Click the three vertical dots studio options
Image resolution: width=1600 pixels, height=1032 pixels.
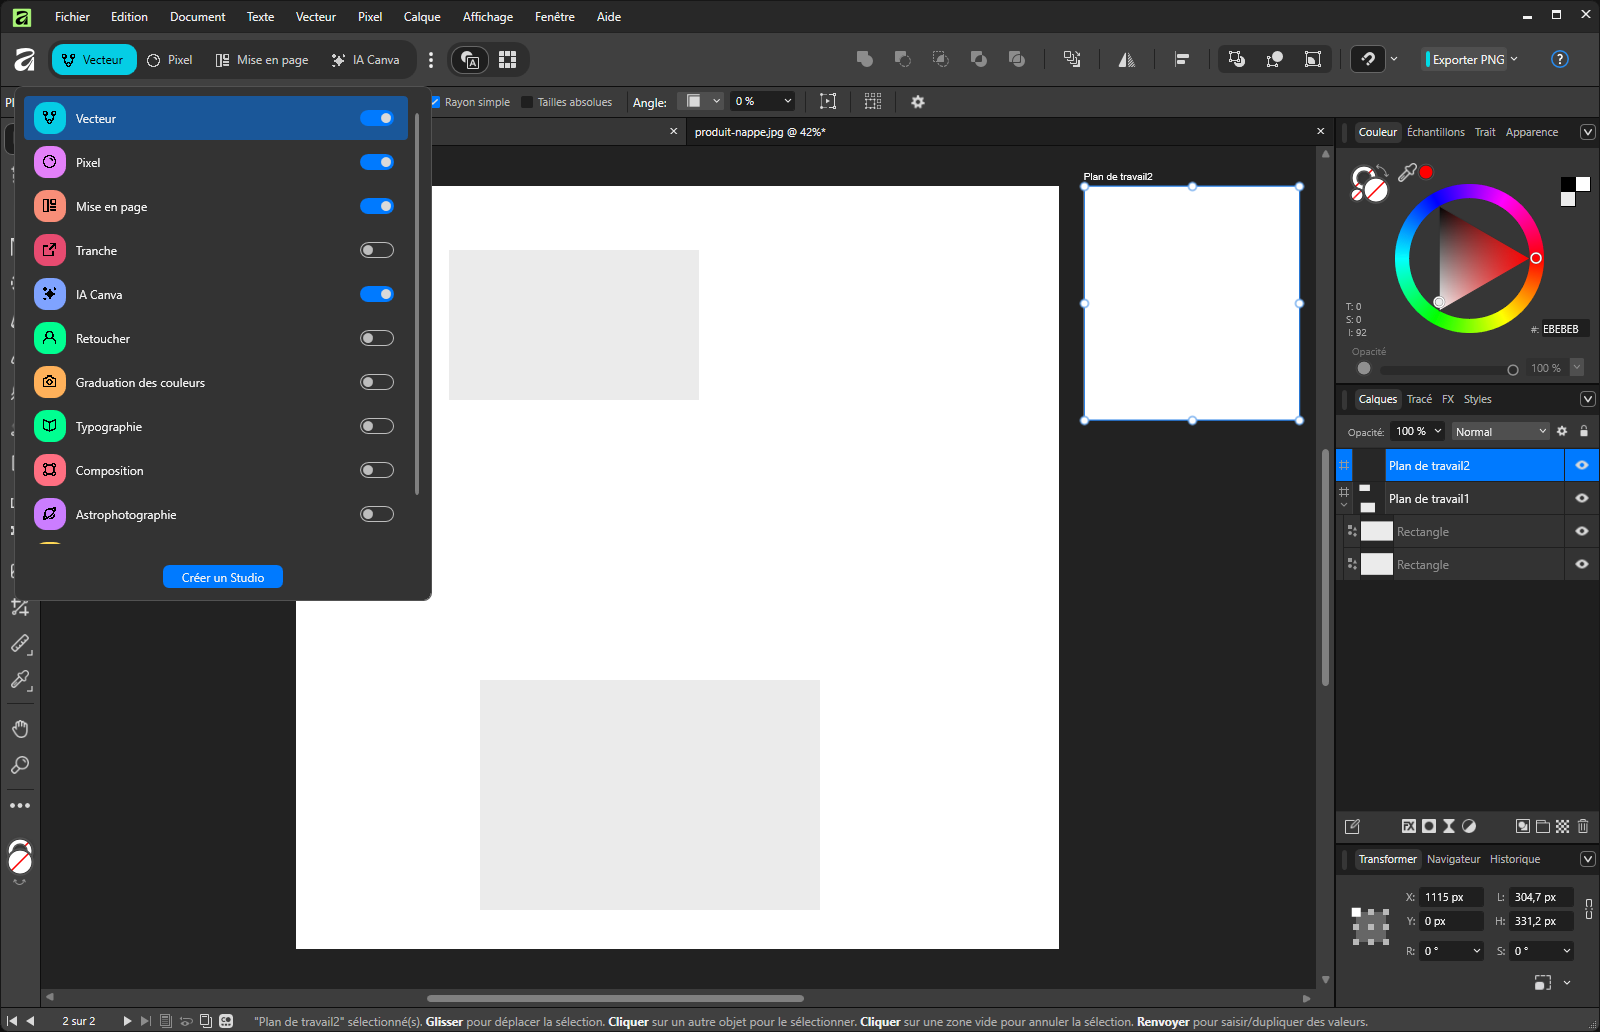click(x=431, y=60)
